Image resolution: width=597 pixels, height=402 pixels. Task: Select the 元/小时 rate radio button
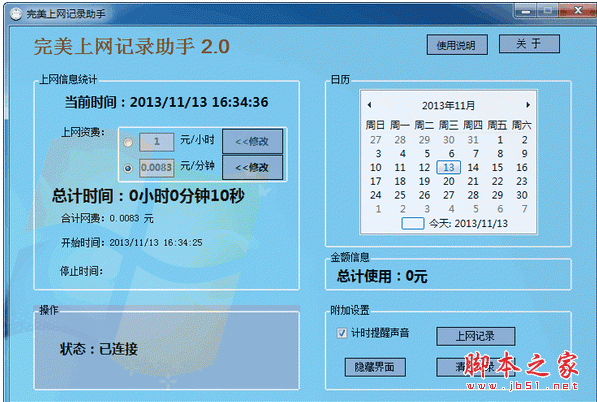[x=128, y=142]
